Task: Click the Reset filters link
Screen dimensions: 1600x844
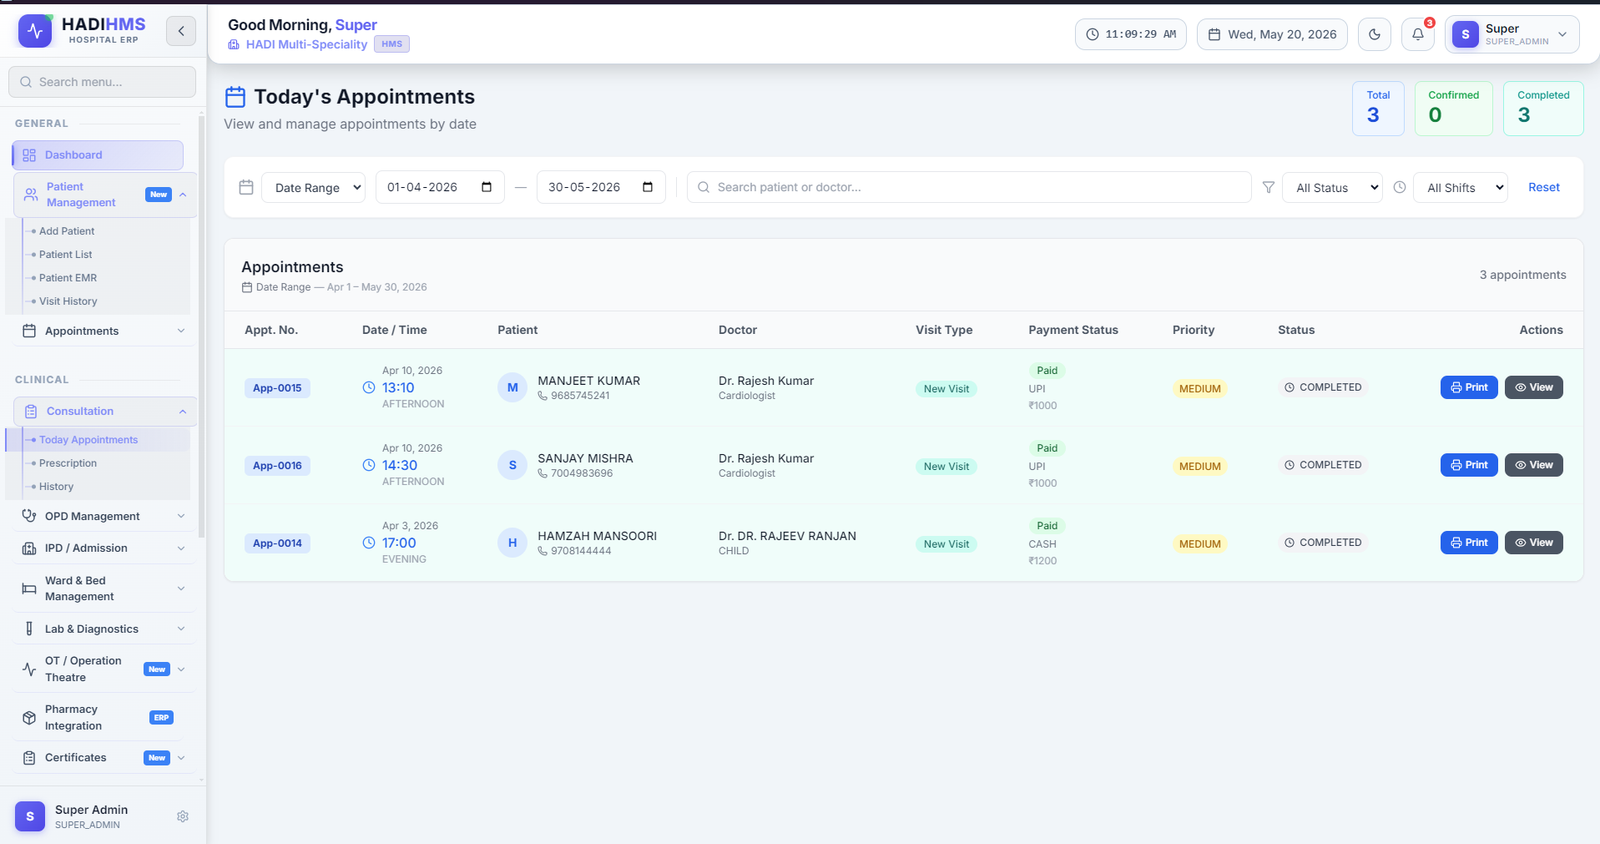Action: [x=1544, y=187]
